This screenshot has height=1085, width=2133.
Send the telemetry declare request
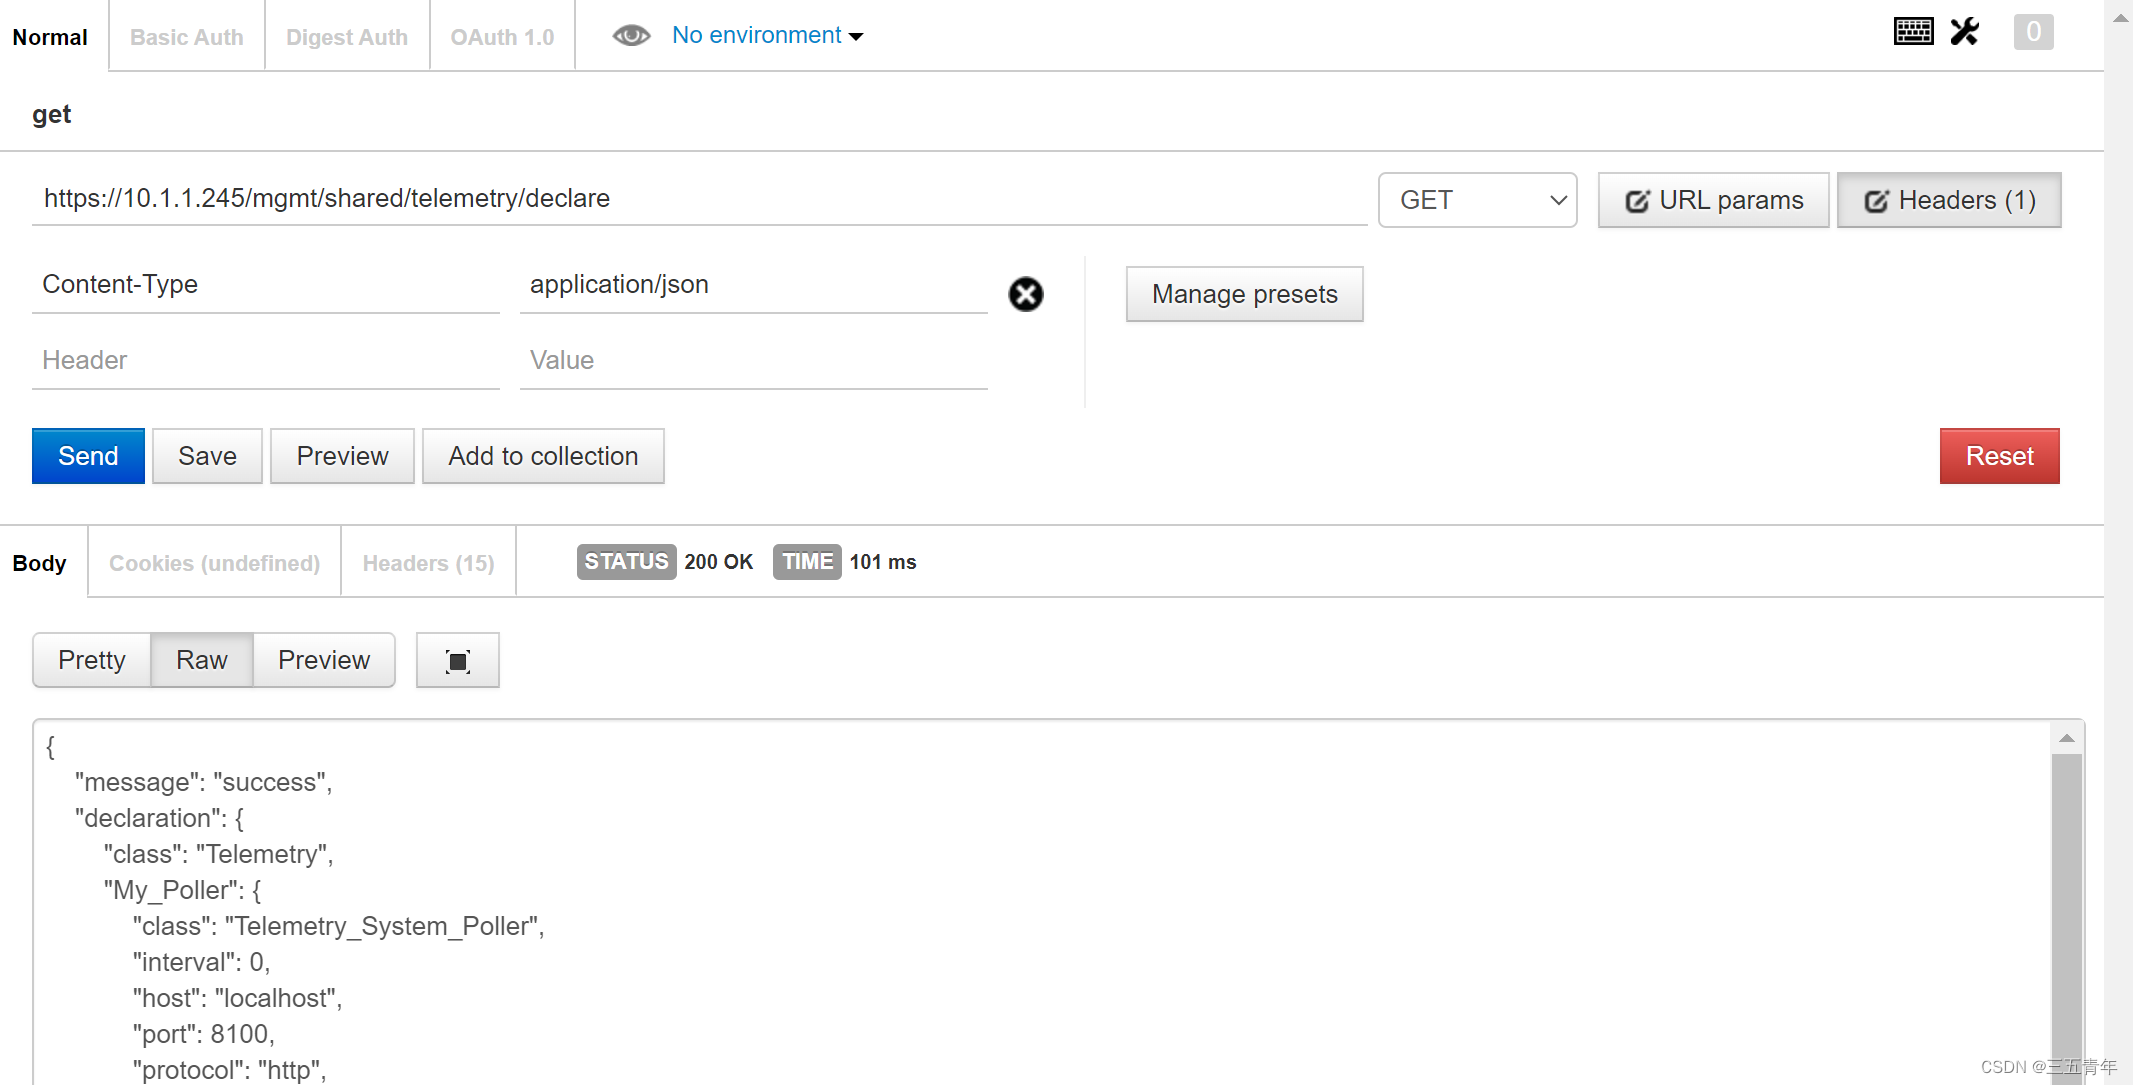88,456
